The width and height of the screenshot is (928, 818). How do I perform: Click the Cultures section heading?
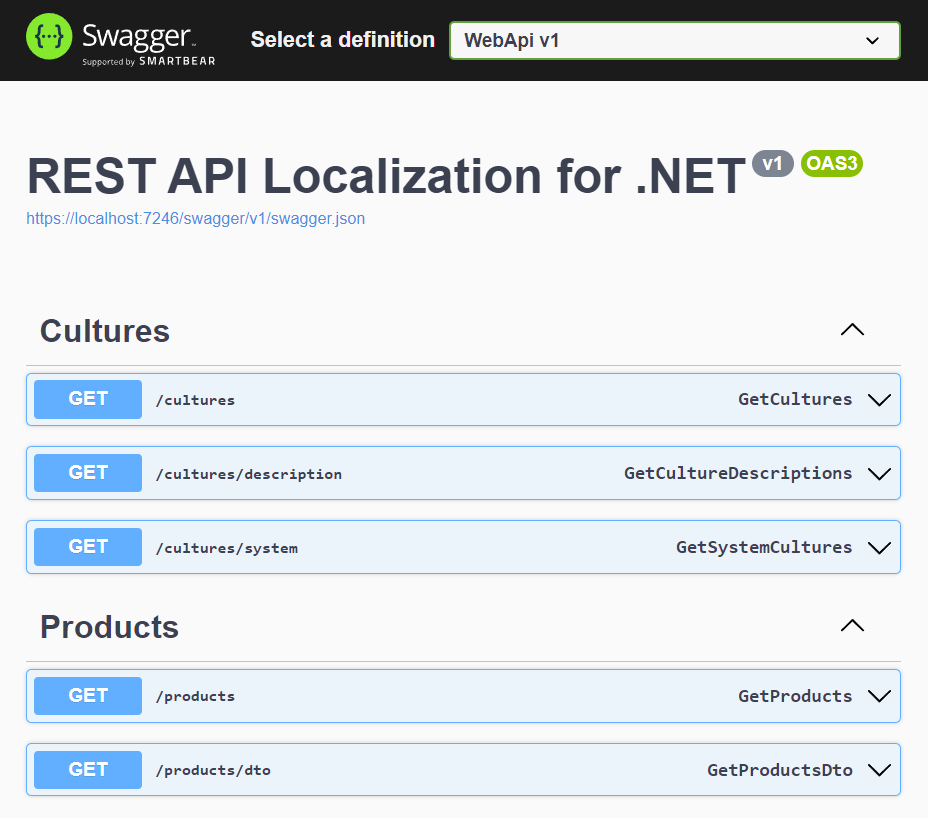[105, 331]
